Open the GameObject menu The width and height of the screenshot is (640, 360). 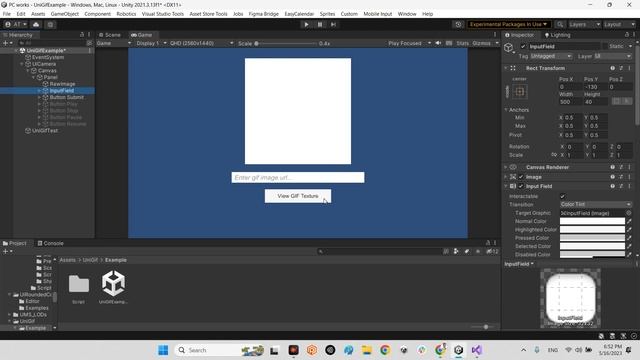64,14
